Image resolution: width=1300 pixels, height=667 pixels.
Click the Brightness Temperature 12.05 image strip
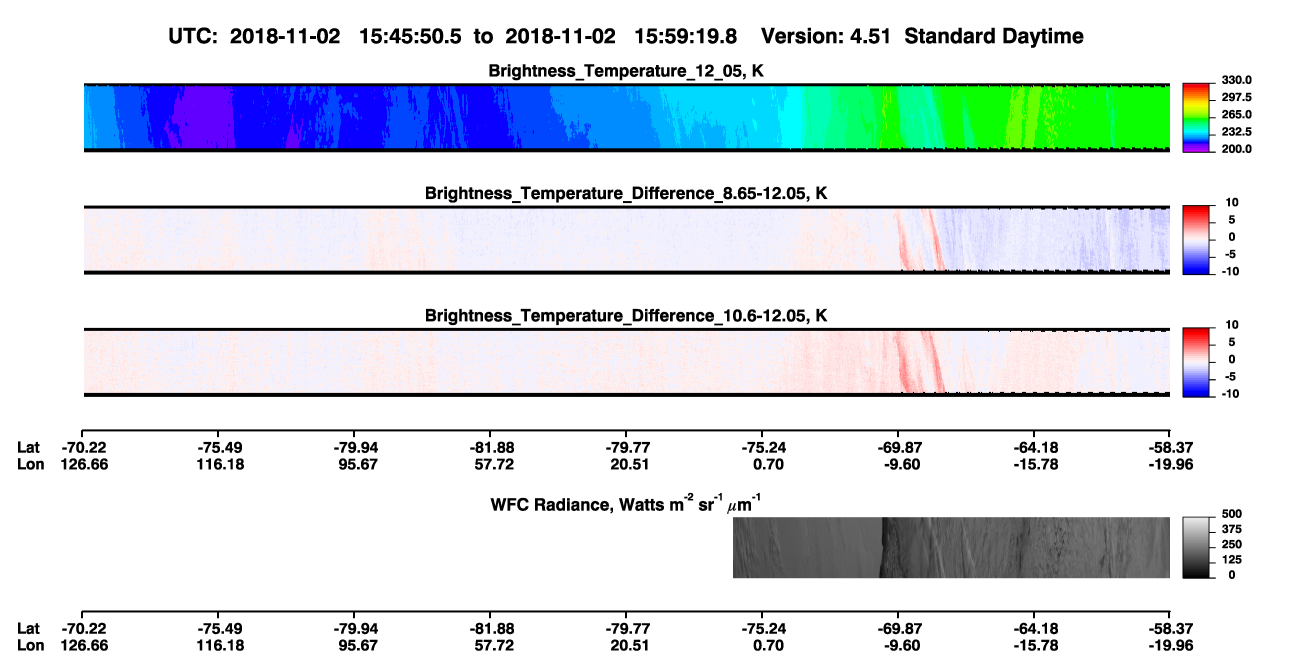(x=626, y=117)
